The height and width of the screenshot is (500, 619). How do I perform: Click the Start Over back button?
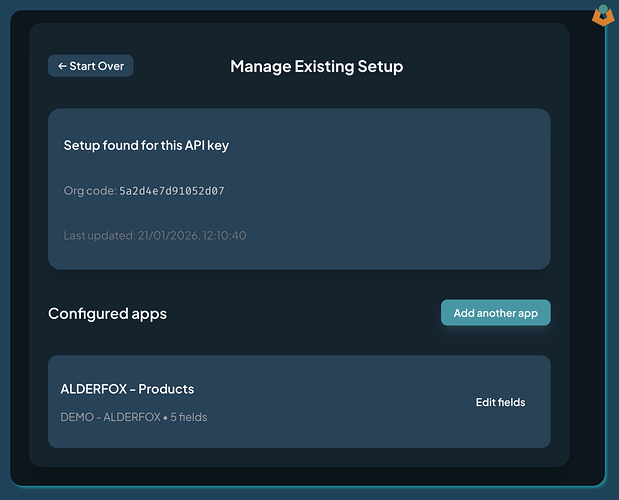pos(90,66)
